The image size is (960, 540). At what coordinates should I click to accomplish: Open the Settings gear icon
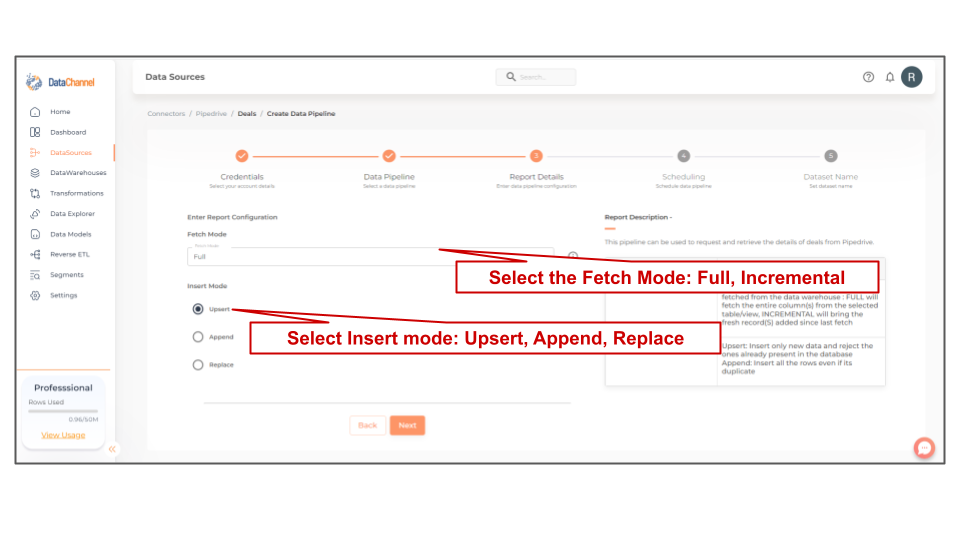tap(35, 295)
